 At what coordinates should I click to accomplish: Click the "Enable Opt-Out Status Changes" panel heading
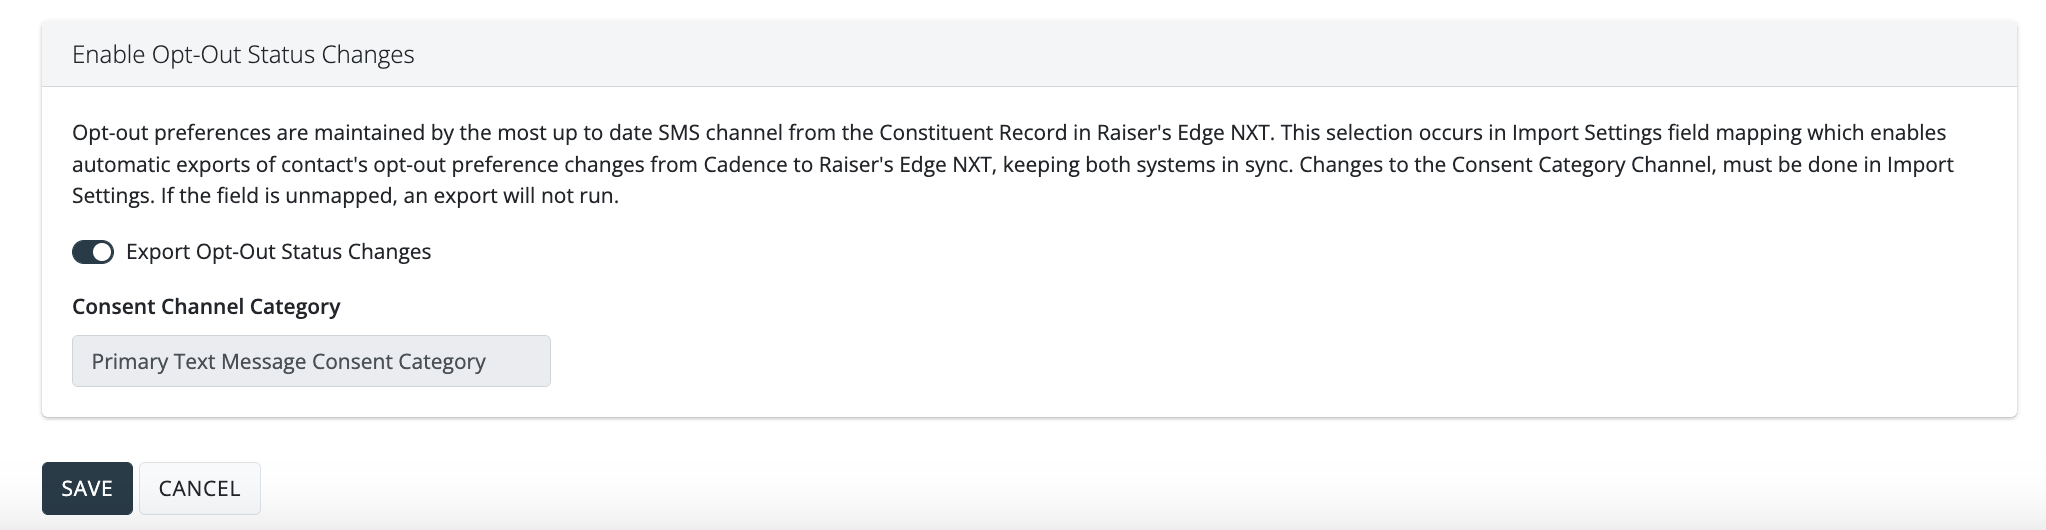(243, 54)
